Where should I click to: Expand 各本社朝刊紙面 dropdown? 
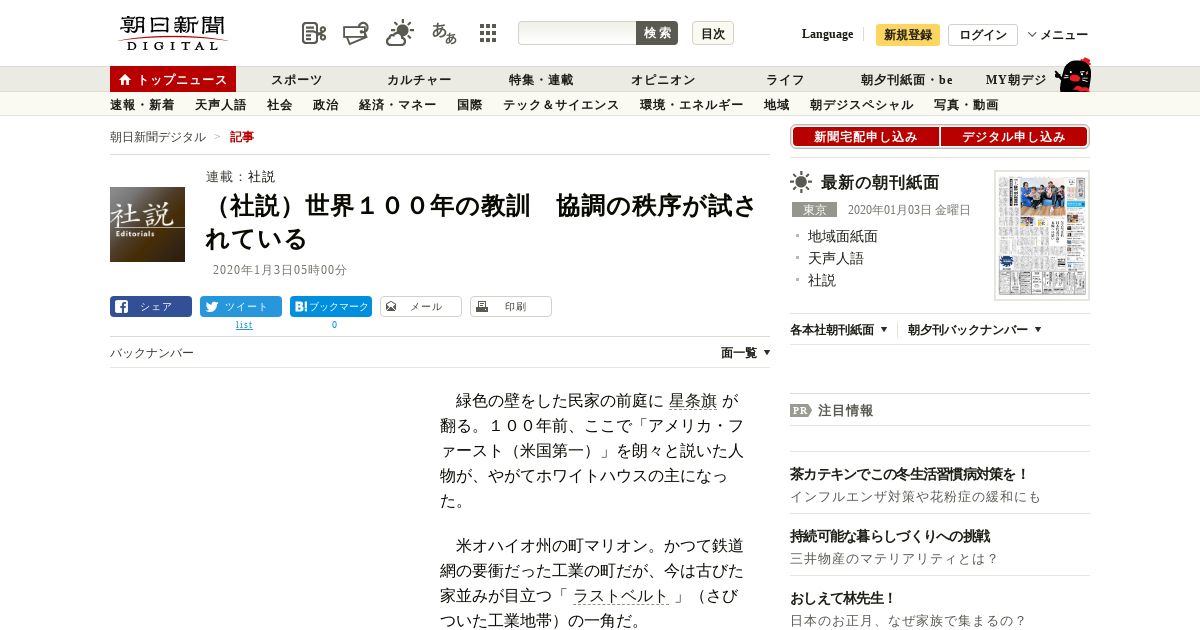point(839,329)
